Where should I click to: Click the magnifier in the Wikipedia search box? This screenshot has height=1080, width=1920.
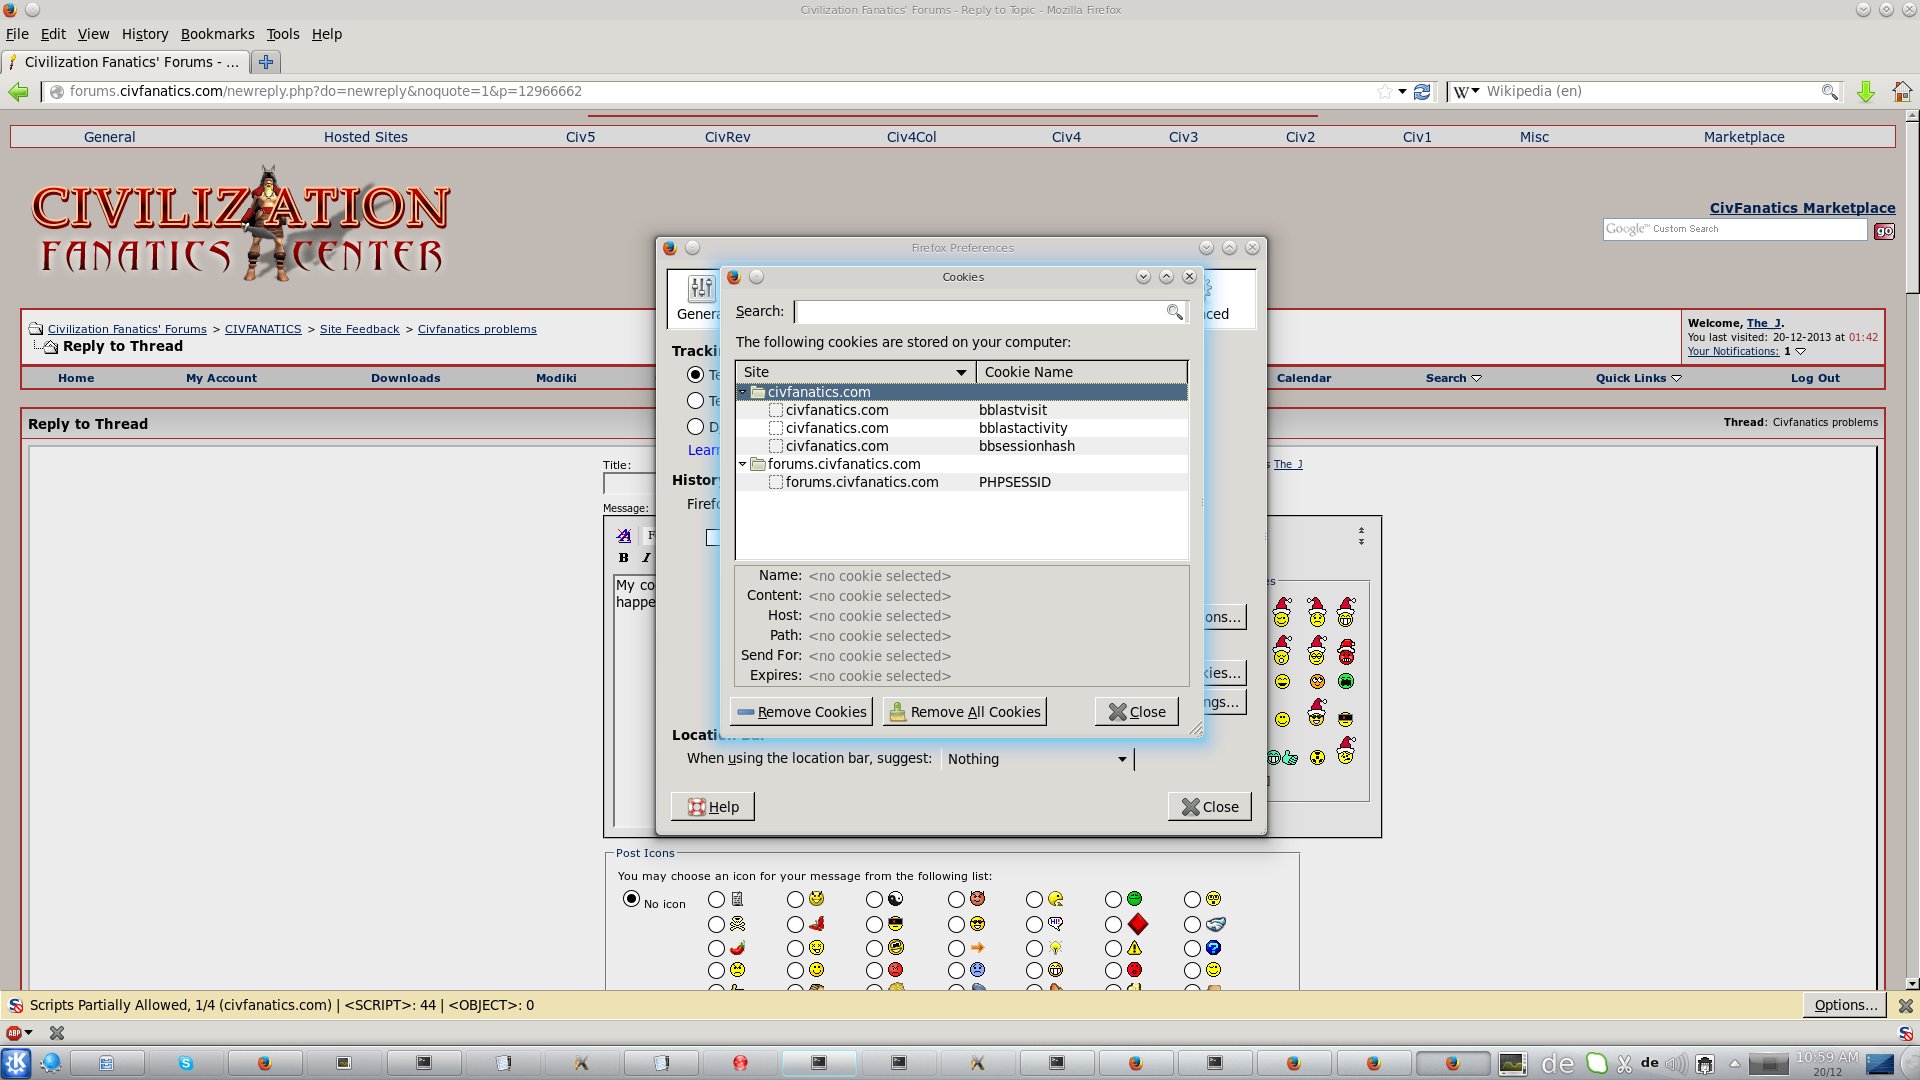click(1829, 92)
